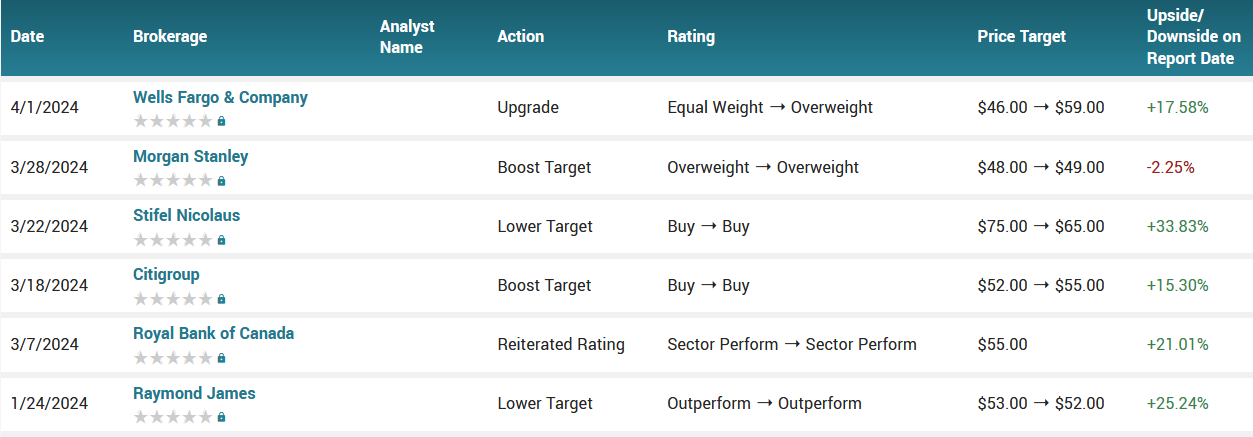Click the lock icon under Citigroup

click(x=221, y=299)
